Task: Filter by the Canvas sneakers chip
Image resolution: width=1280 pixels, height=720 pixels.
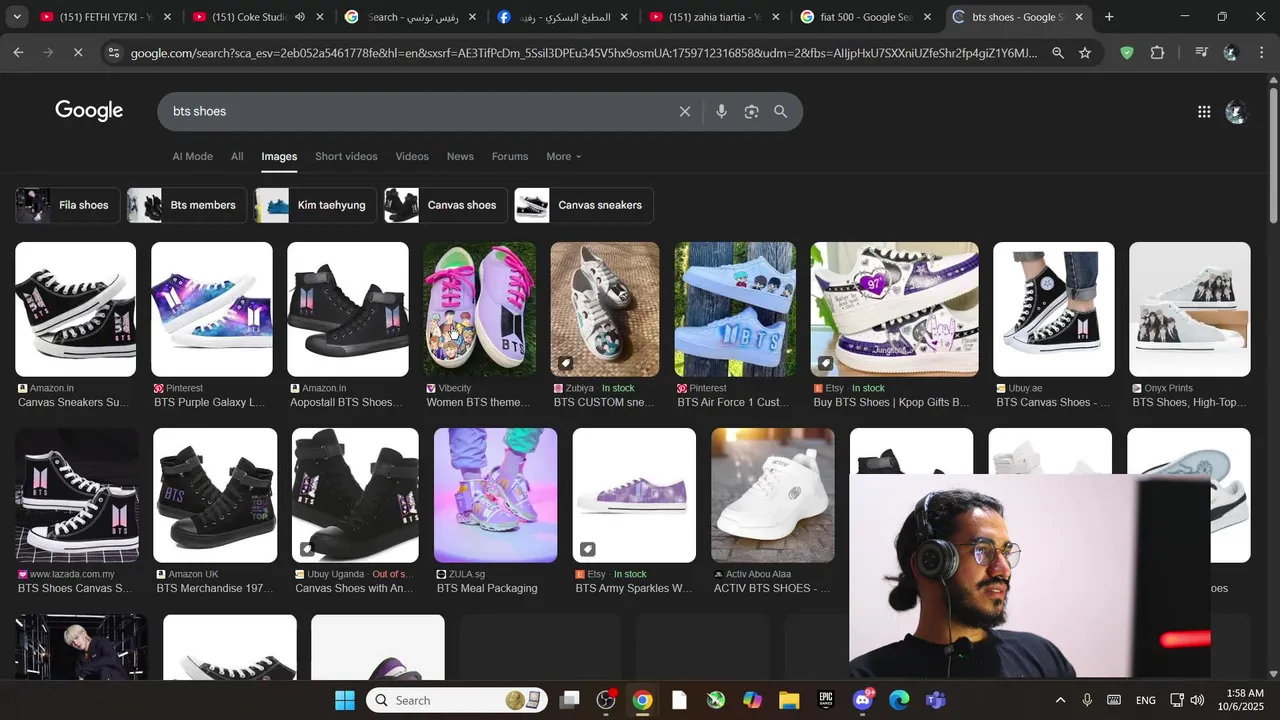Action: (584, 205)
